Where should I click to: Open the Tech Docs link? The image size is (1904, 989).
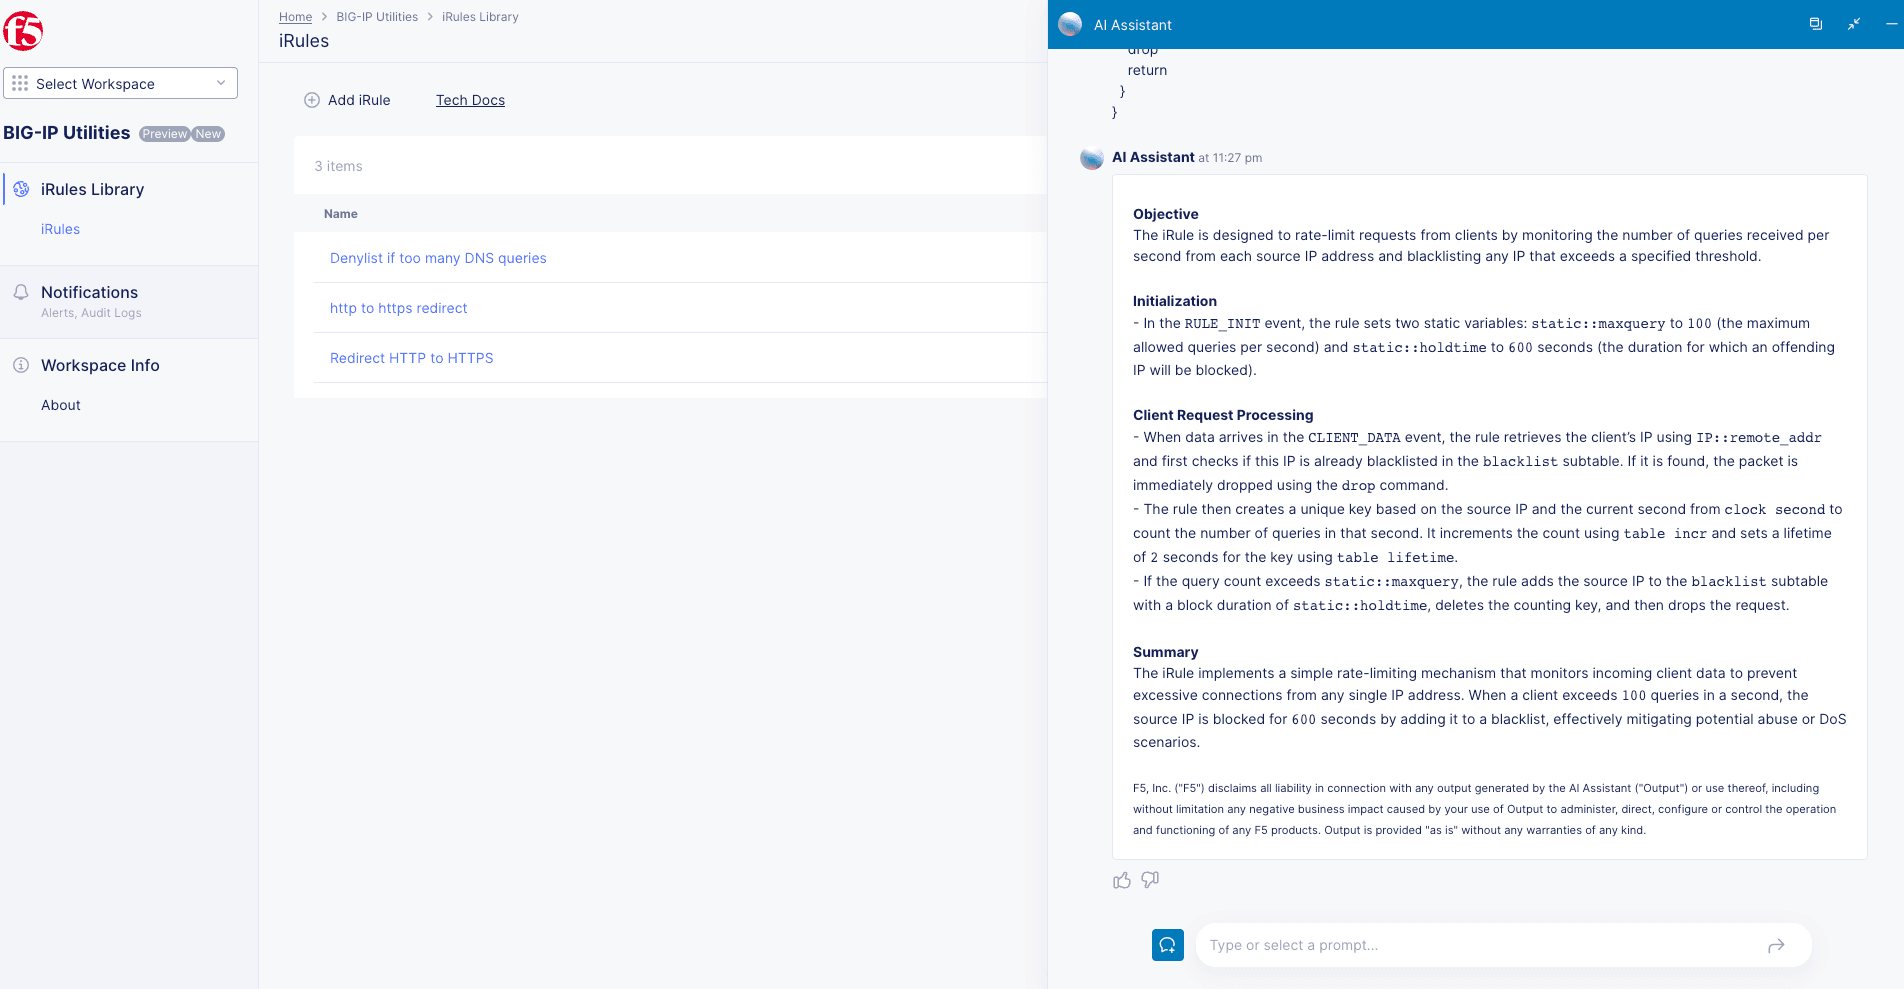[x=470, y=100]
